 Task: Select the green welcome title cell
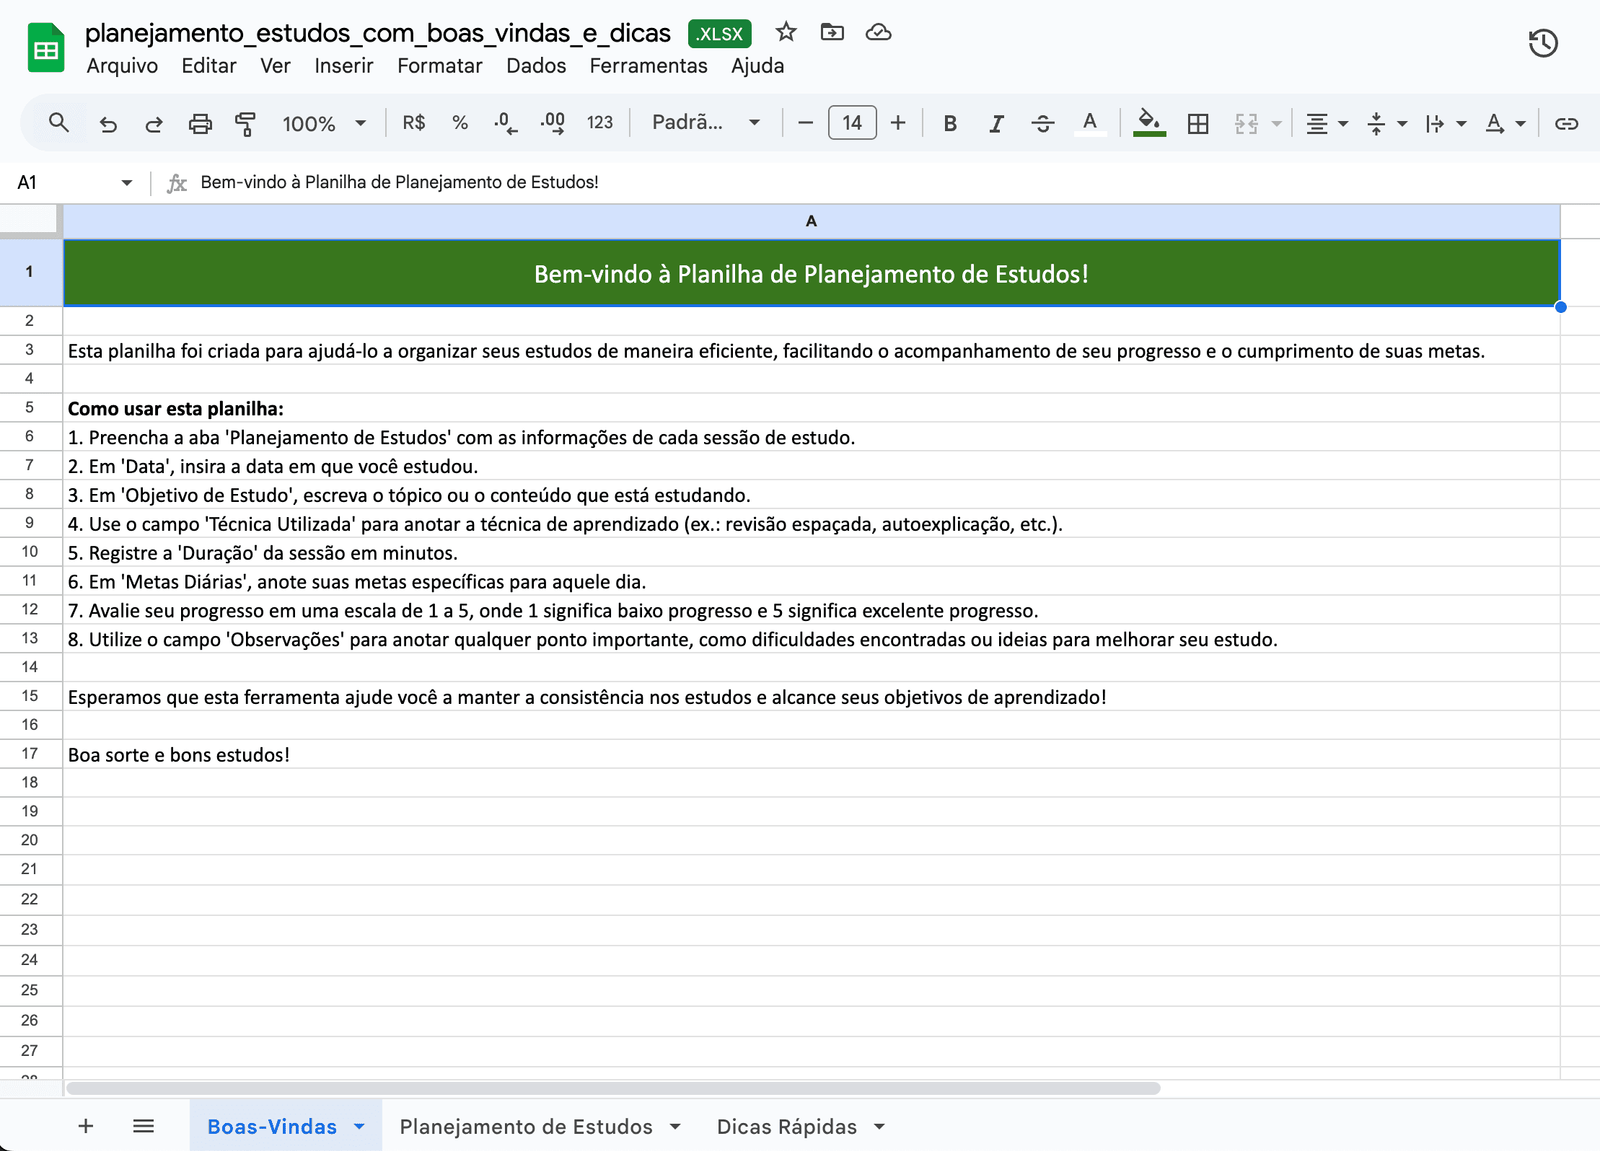[811, 273]
